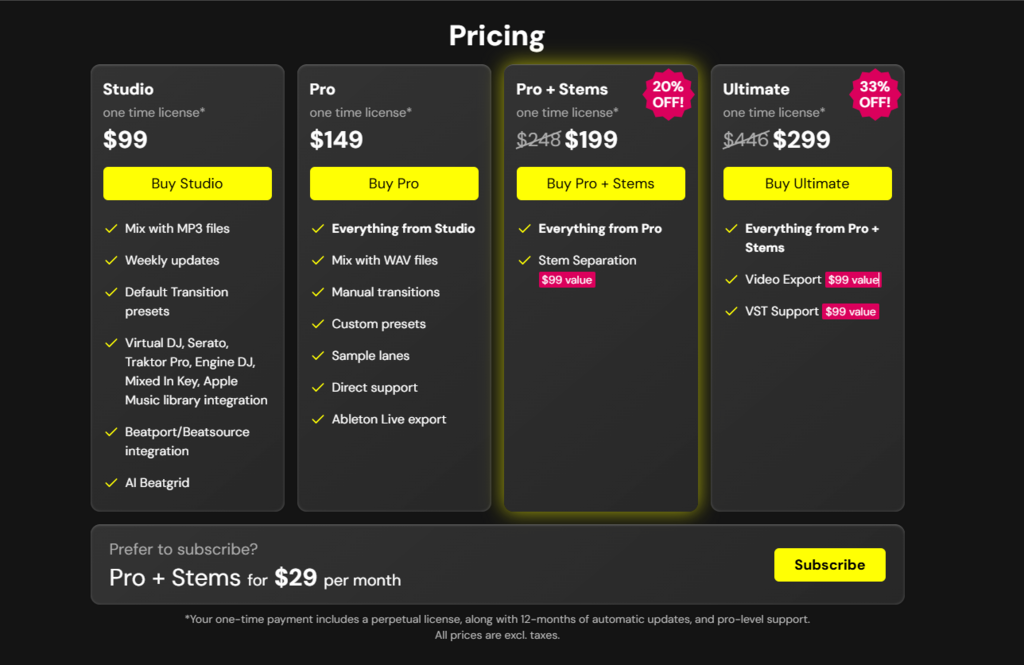This screenshot has width=1024, height=665.
Task: Click the checkmark beside Mix with MP3 files
Action: coord(111,229)
